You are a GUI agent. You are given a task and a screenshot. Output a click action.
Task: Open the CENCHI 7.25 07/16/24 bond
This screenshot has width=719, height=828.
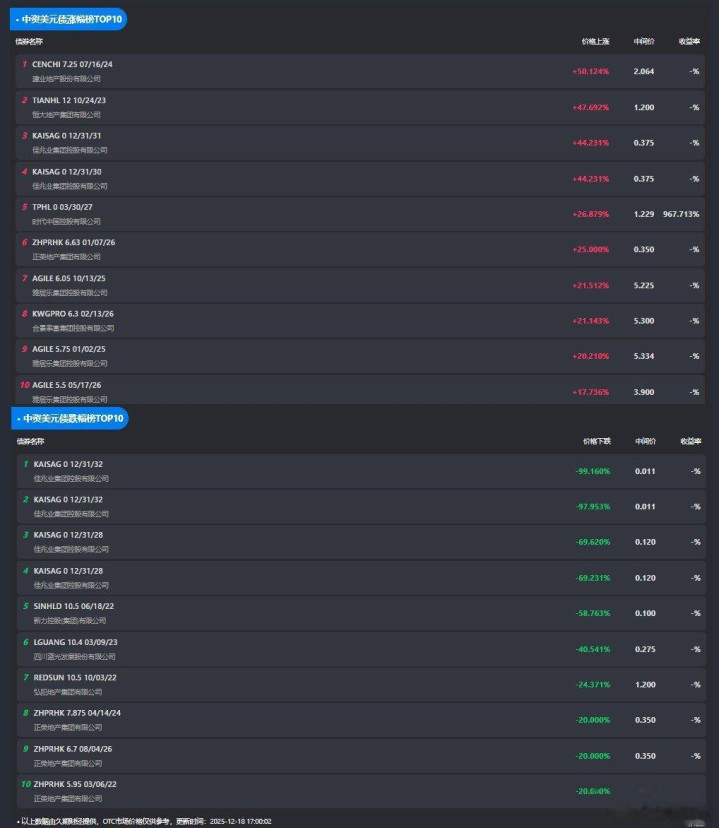(72, 64)
